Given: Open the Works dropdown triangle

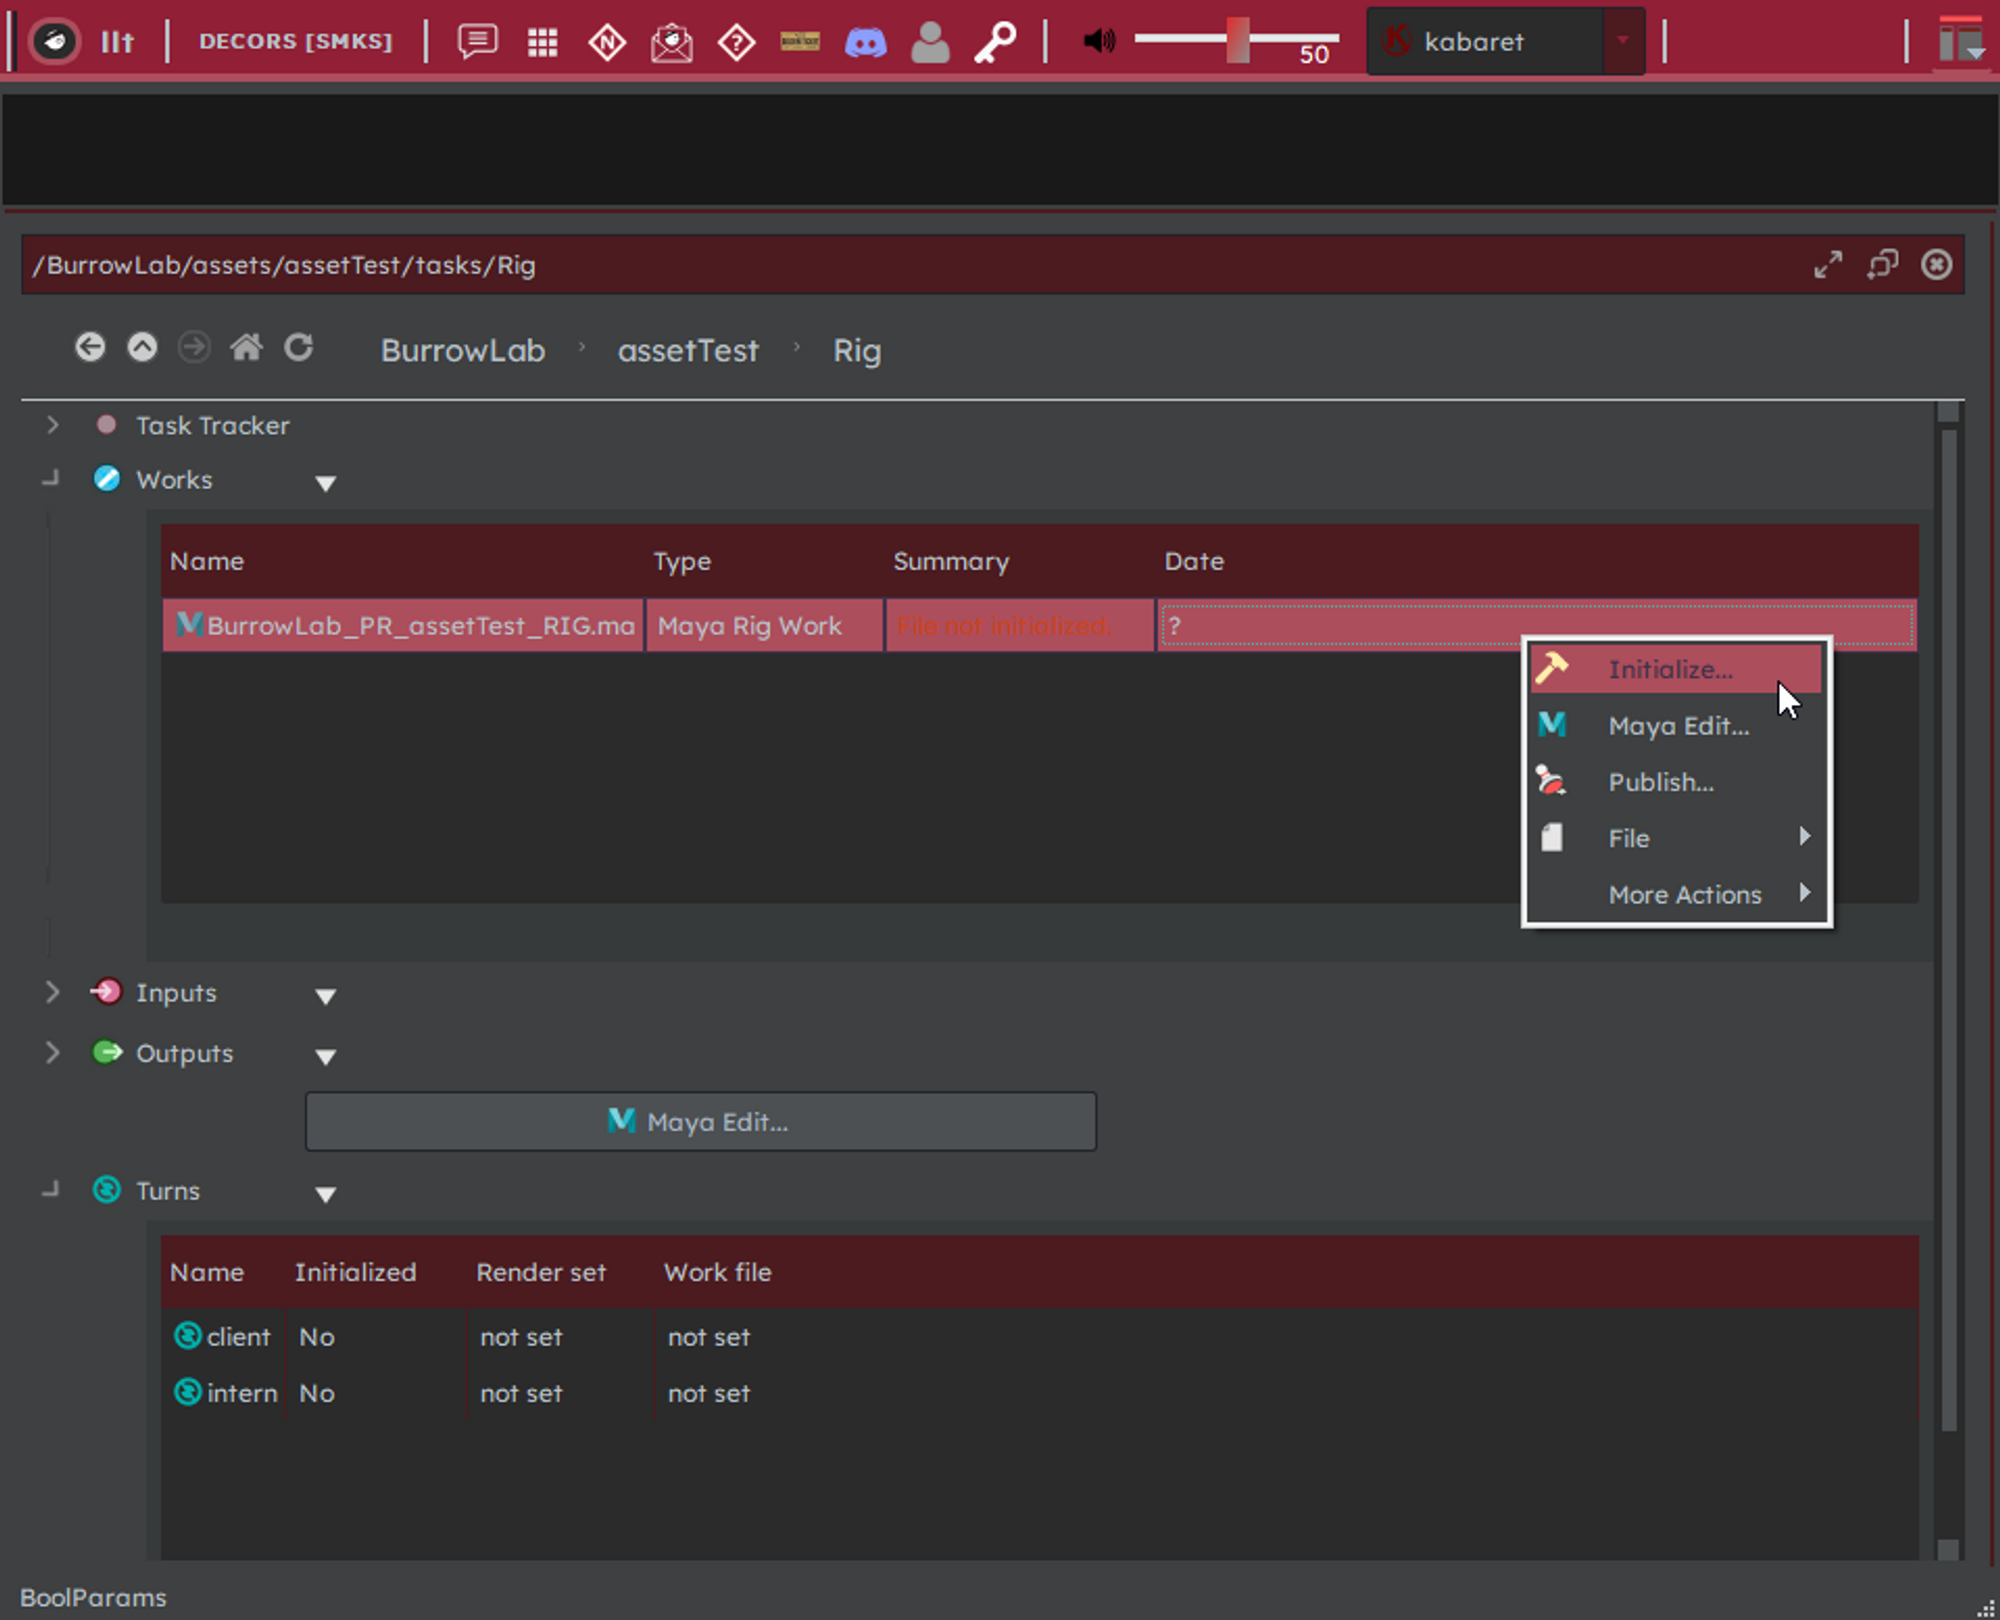Looking at the screenshot, I should coord(325,484).
